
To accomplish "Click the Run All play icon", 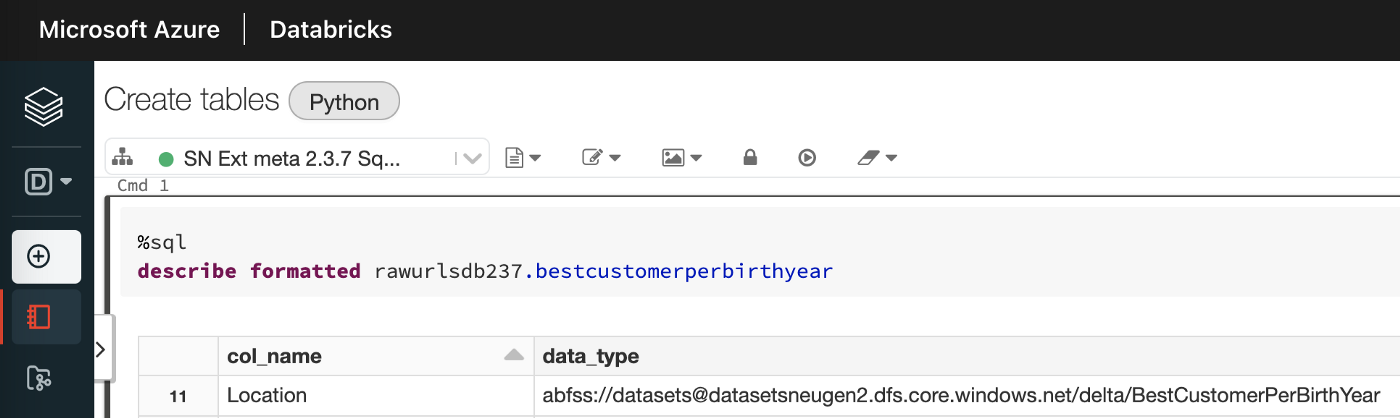I will pyautogui.click(x=807, y=158).
